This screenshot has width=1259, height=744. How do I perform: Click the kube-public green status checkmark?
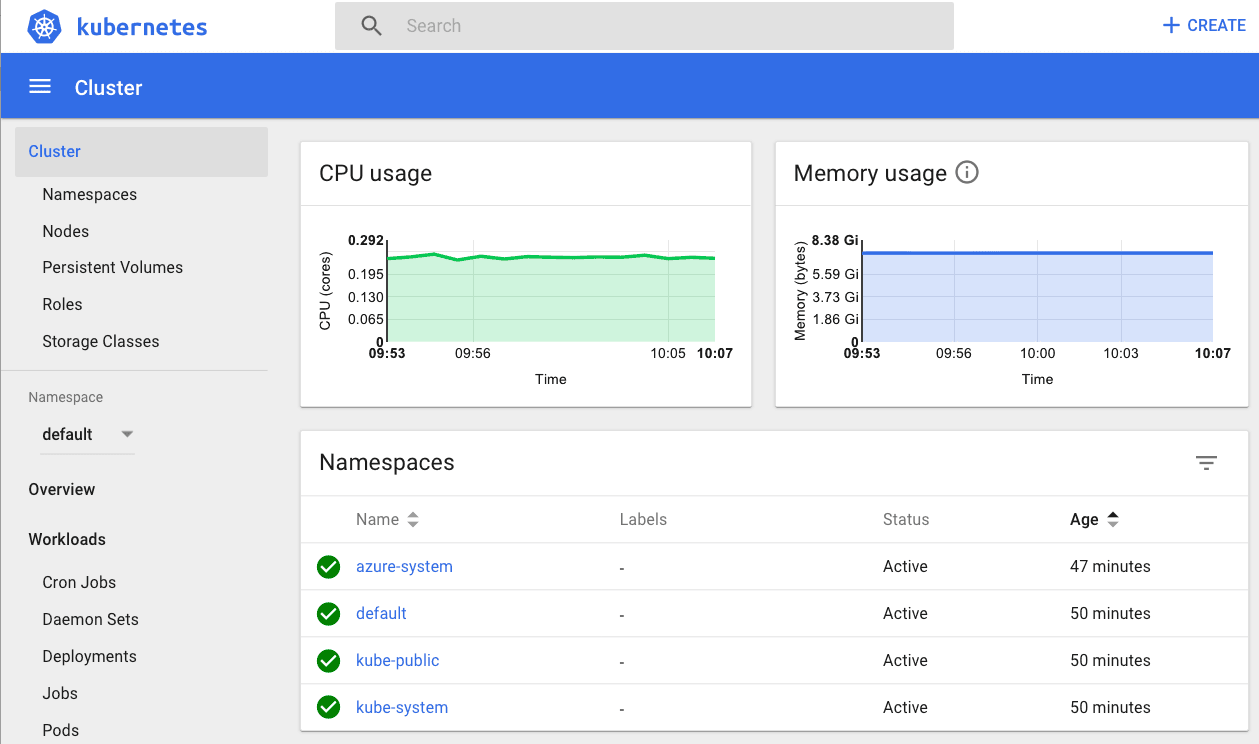pyautogui.click(x=328, y=661)
